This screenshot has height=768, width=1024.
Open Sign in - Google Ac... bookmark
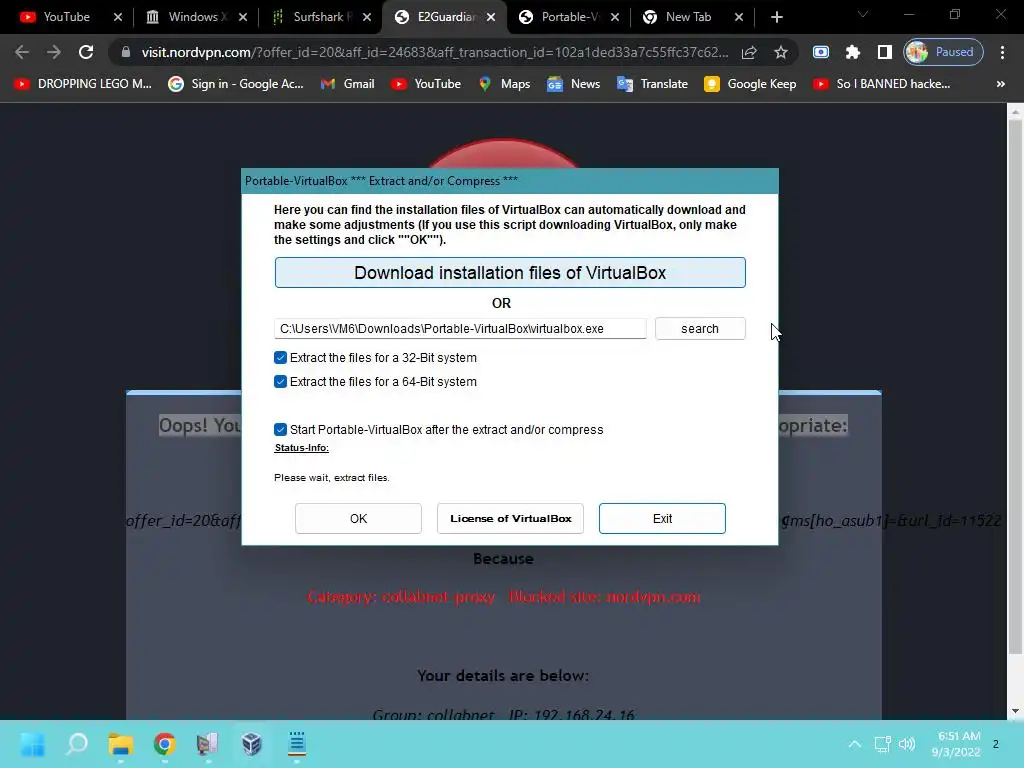point(236,84)
